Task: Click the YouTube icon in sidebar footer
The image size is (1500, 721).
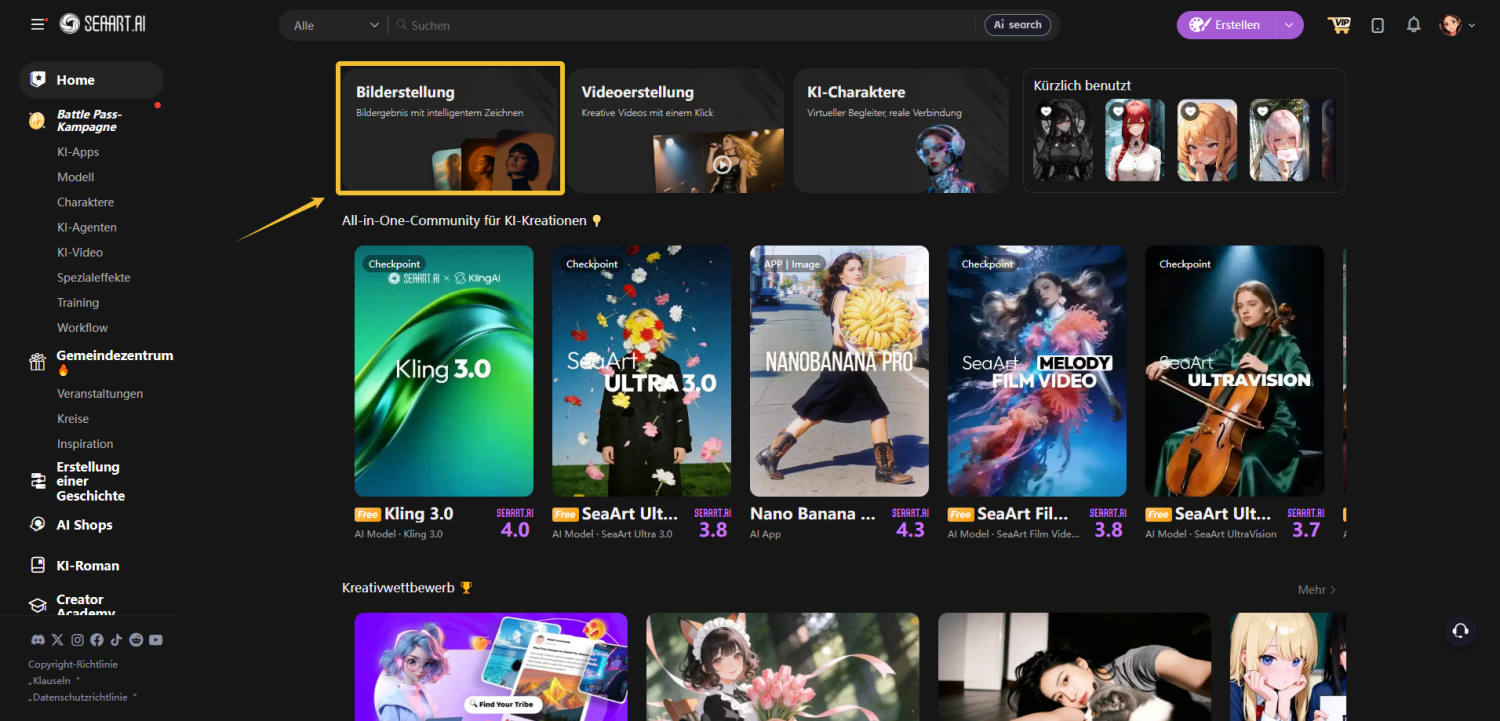Action: pos(156,640)
